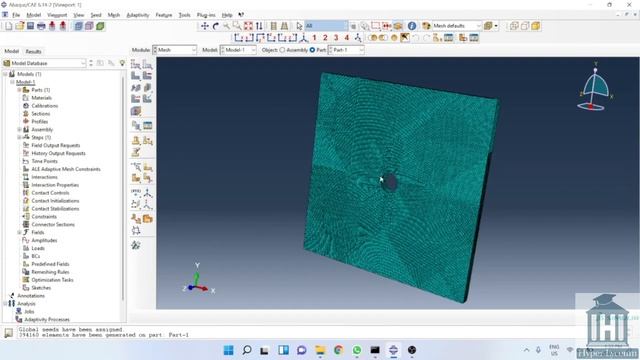Open the Module dropdown showing Mesh
The image size is (640, 360).
[x=175, y=50]
